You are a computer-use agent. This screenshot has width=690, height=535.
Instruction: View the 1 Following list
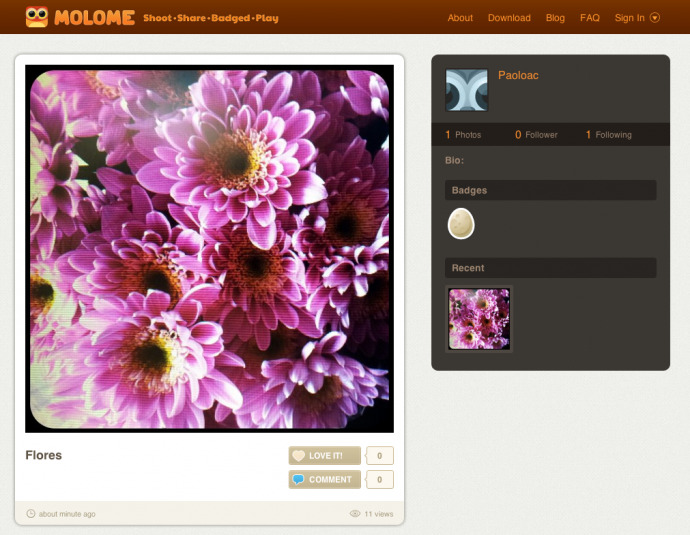click(608, 135)
